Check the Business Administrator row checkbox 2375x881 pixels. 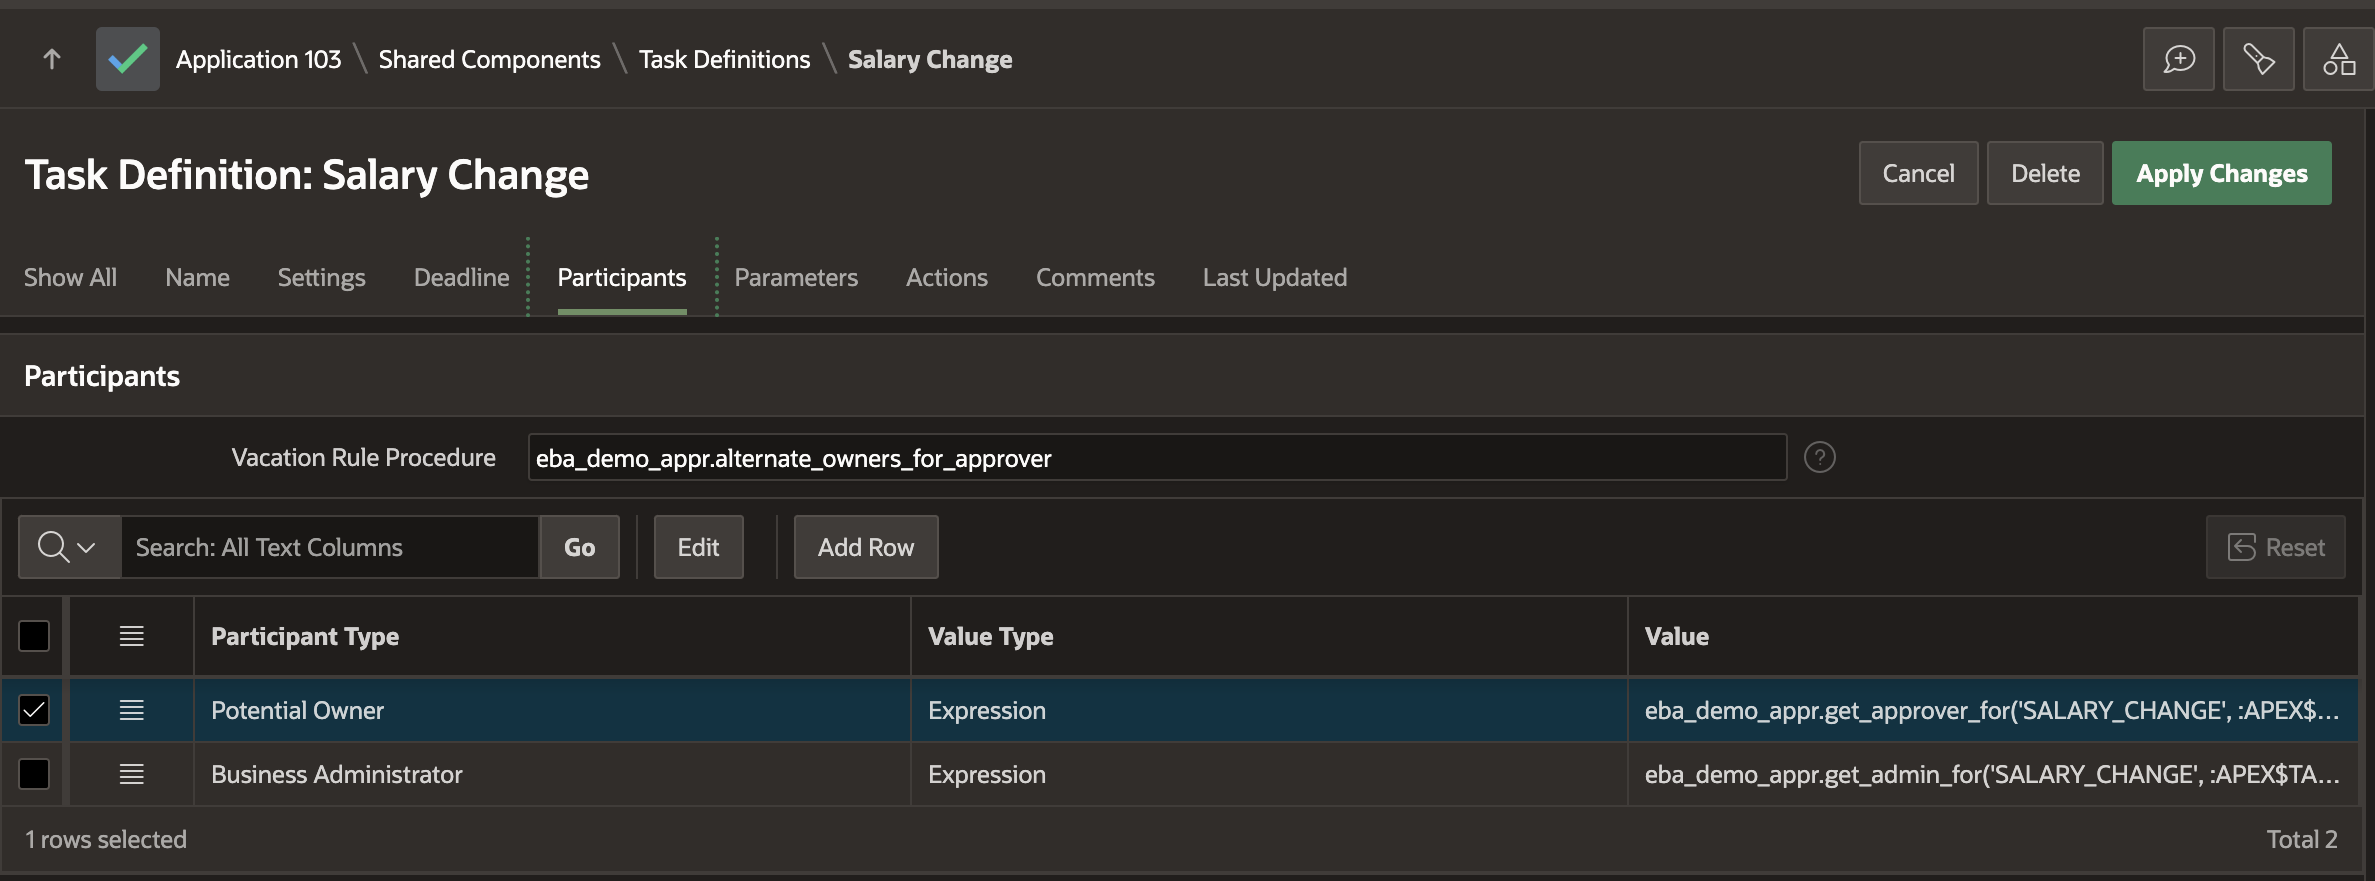(34, 774)
